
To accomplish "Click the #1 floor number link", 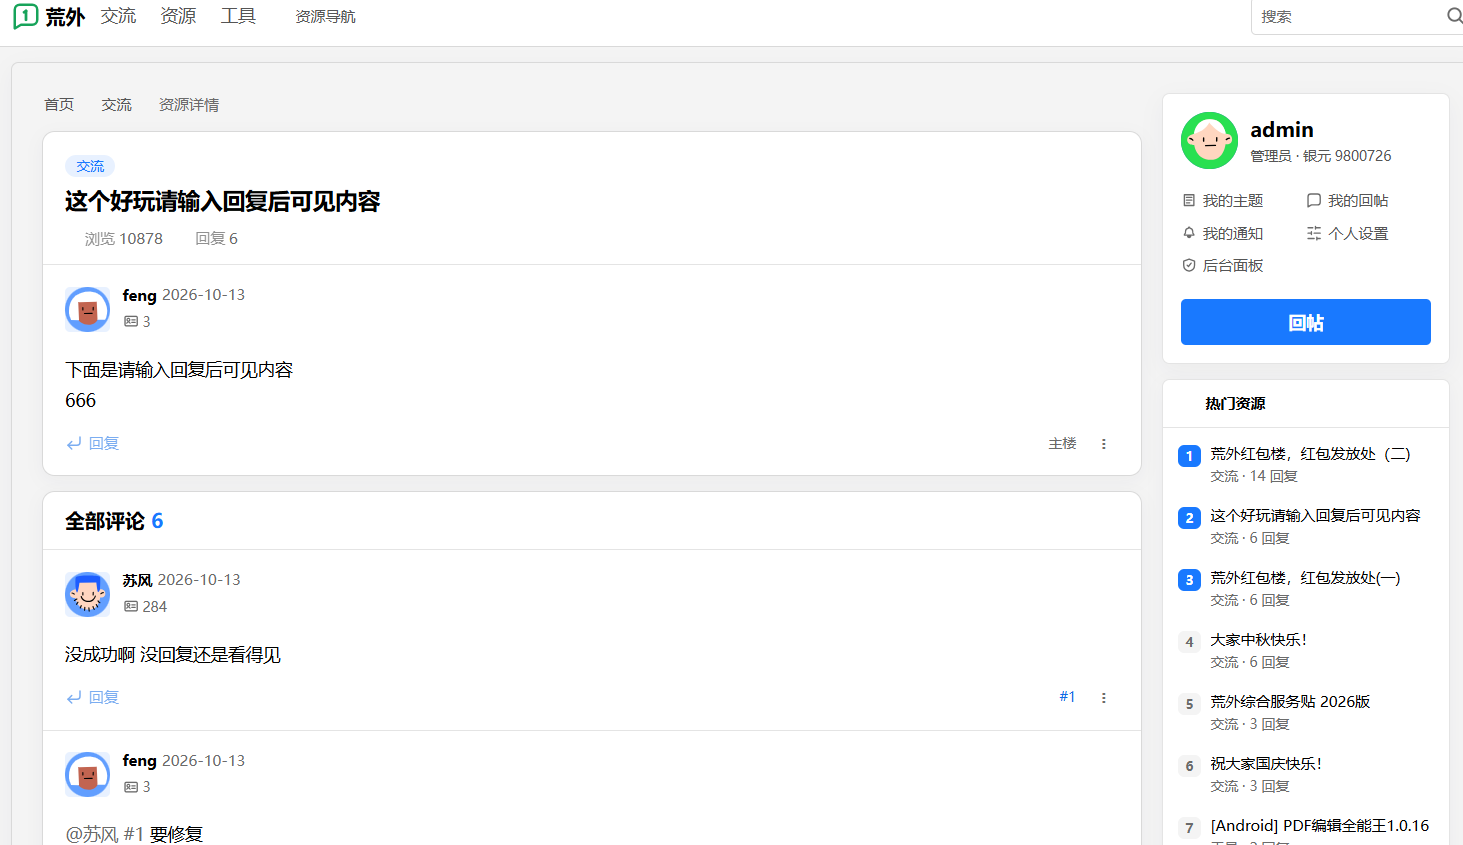I will tap(1067, 697).
